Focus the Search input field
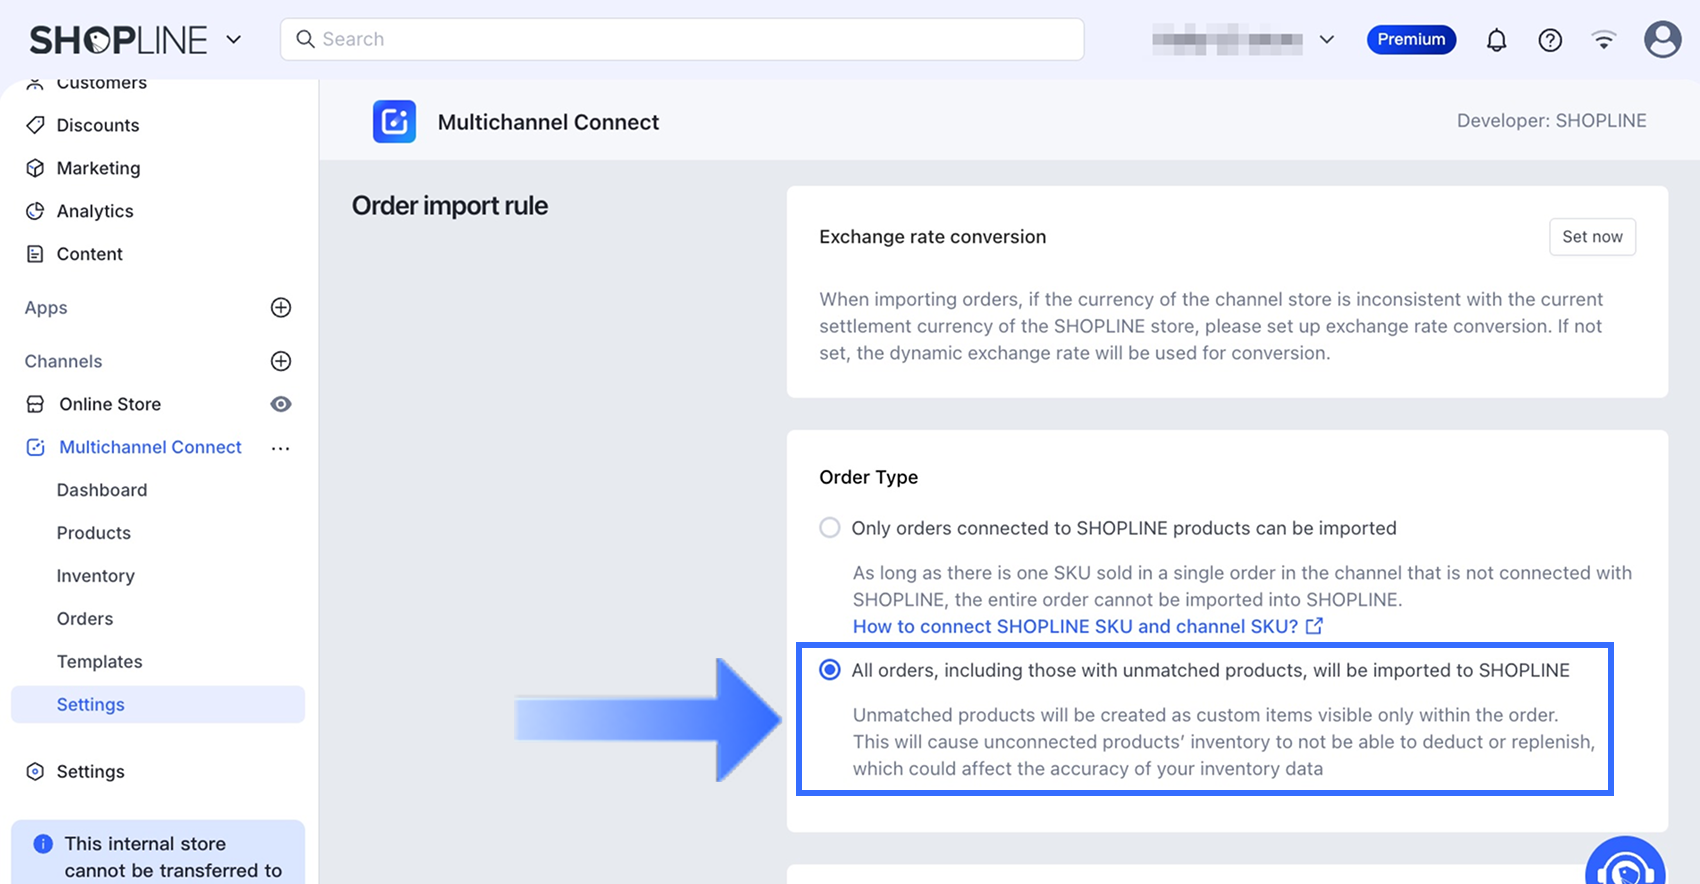 point(690,40)
